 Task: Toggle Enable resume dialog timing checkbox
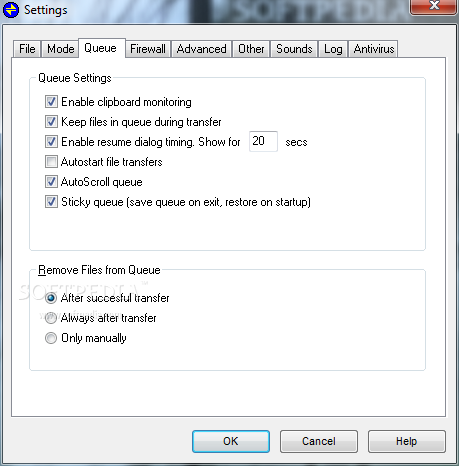point(51,142)
